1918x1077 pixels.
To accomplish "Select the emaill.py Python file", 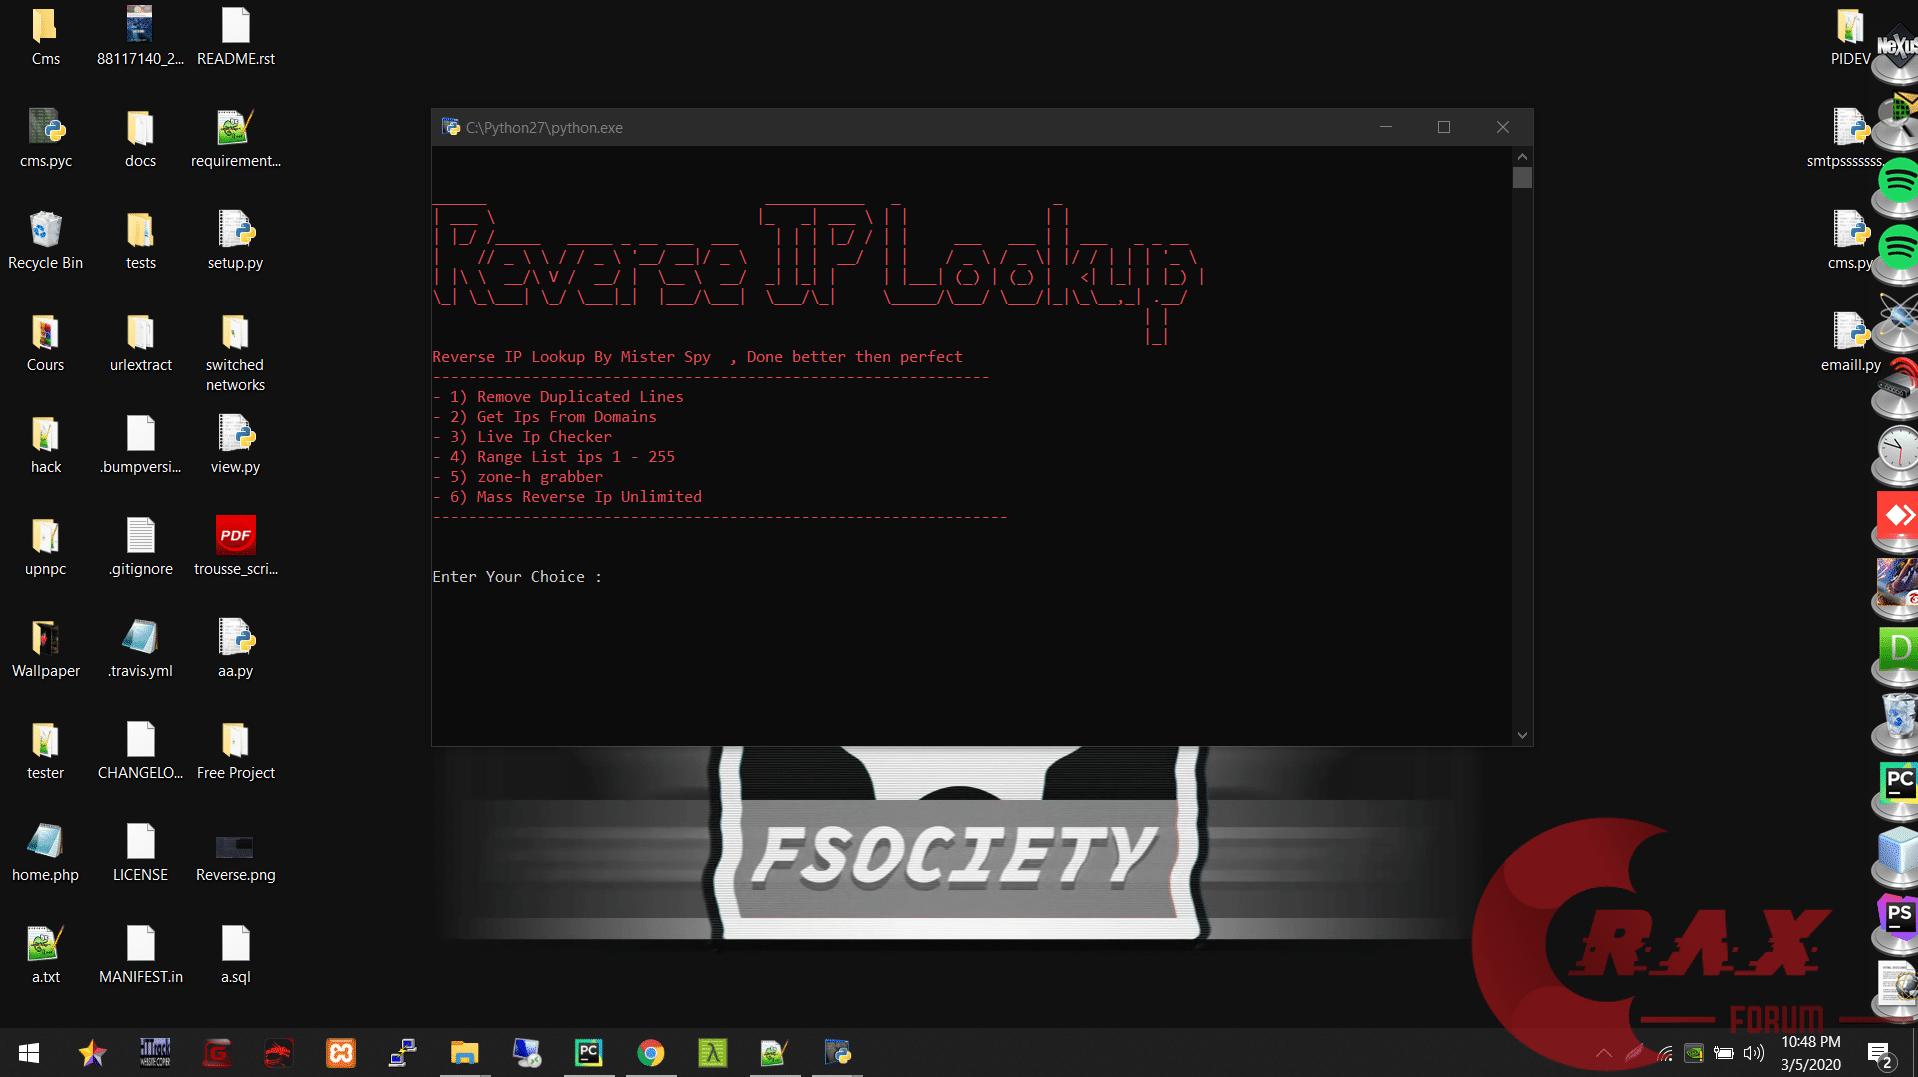I will pyautogui.click(x=1850, y=343).
